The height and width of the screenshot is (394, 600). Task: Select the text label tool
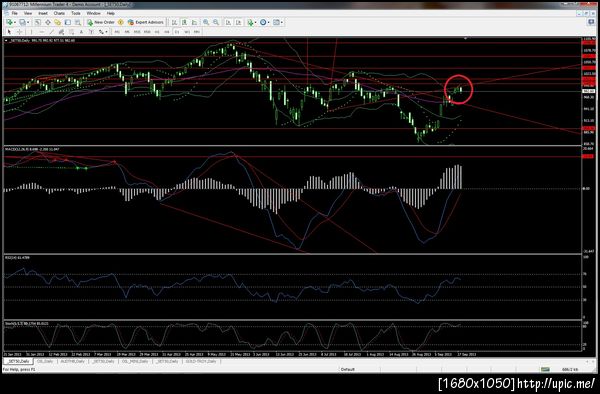click(x=91, y=32)
